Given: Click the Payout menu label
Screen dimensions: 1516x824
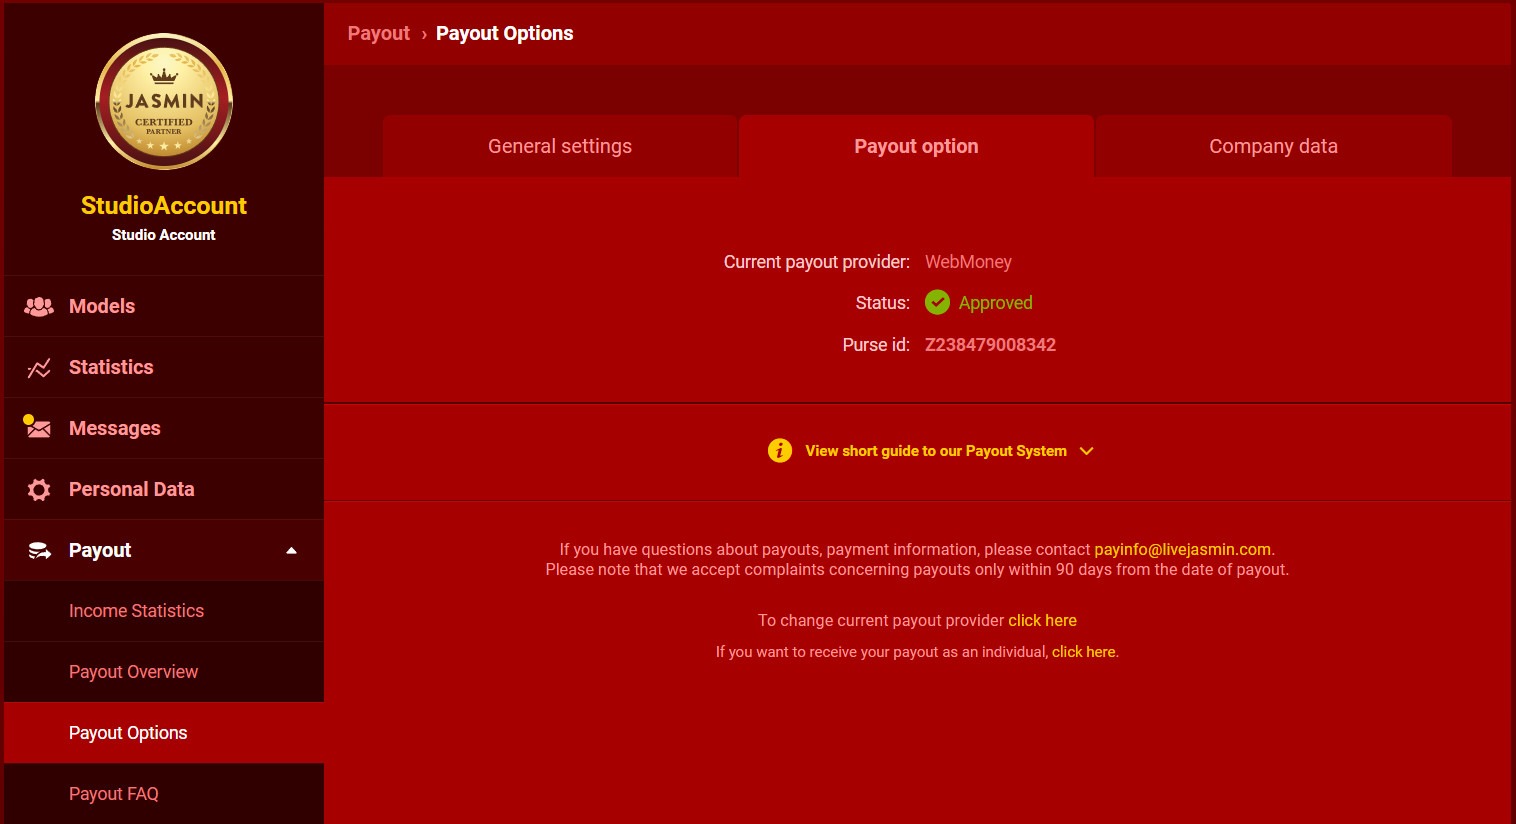Looking at the screenshot, I should 100,550.
